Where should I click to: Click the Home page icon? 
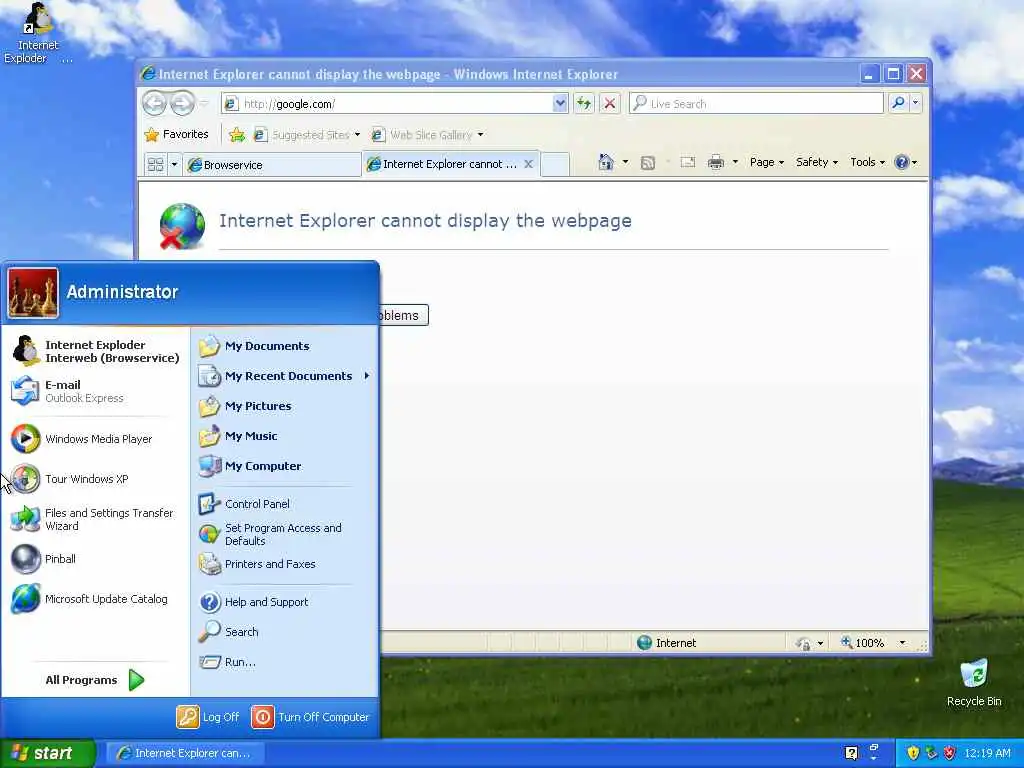coord(606,162)
